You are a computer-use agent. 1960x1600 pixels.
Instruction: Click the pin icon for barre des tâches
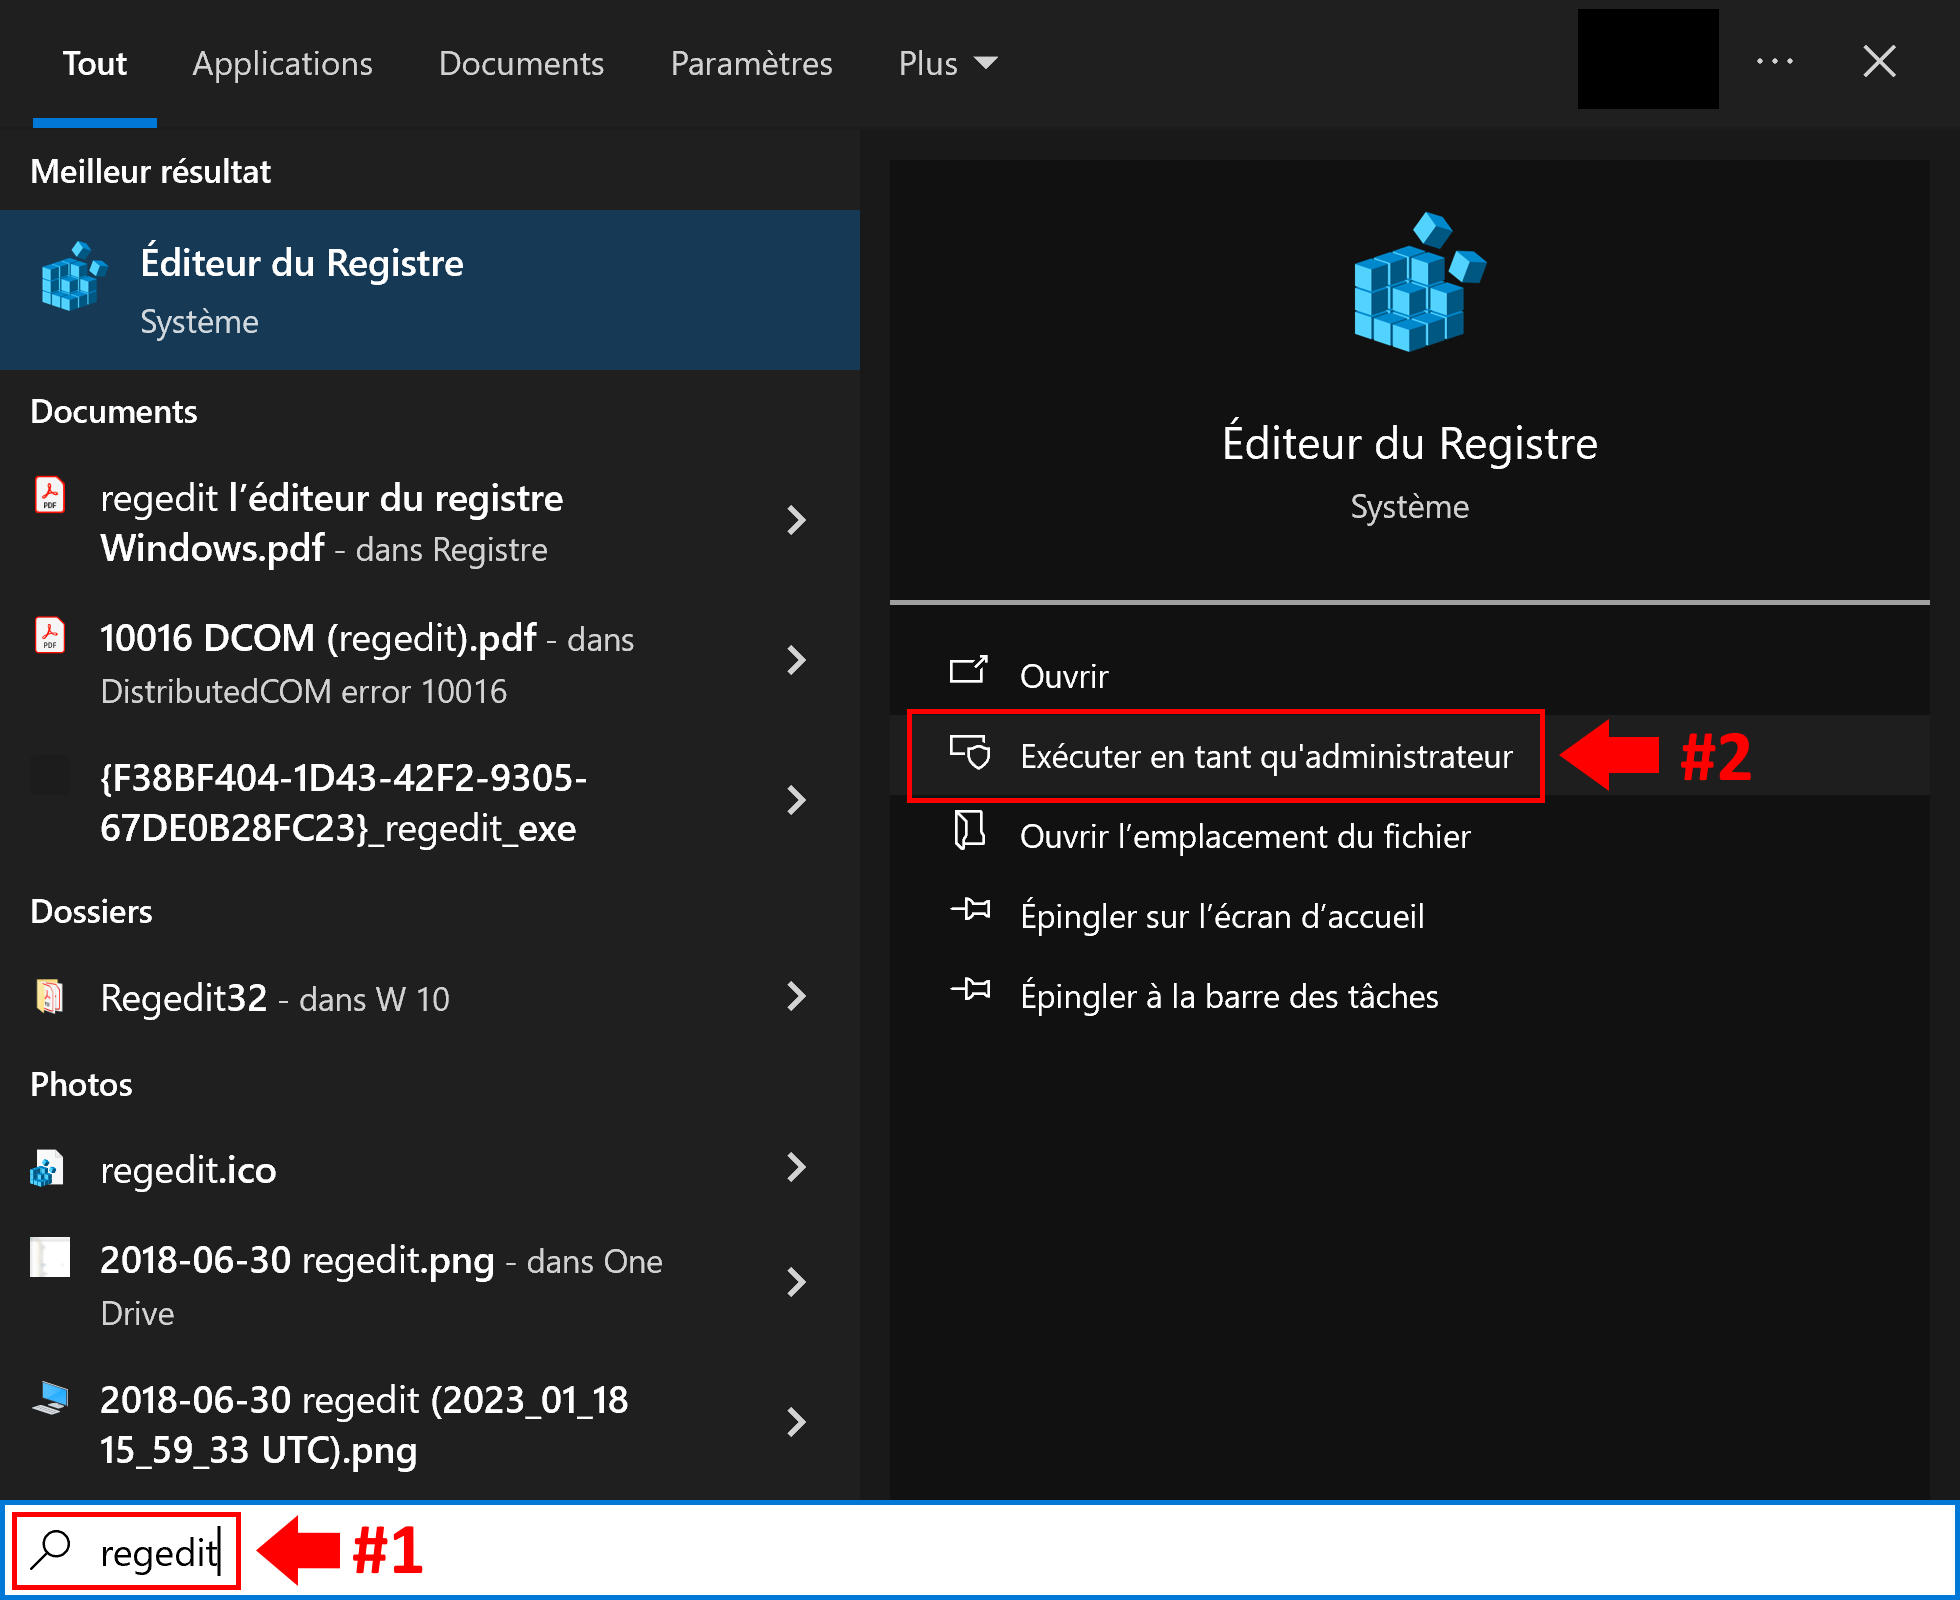[970, 990]
